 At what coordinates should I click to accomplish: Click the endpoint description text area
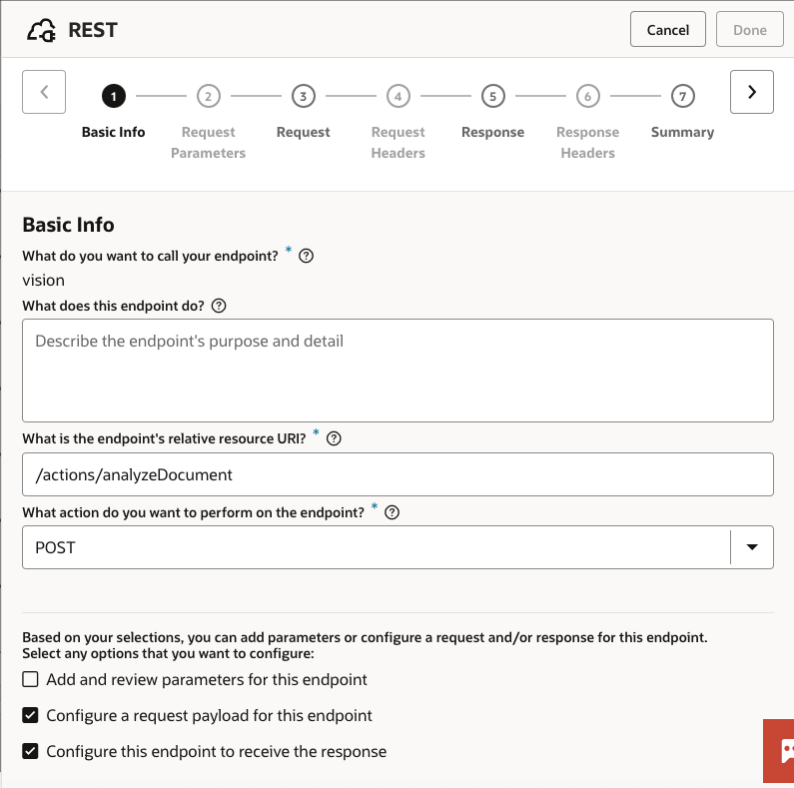[398, 370]
